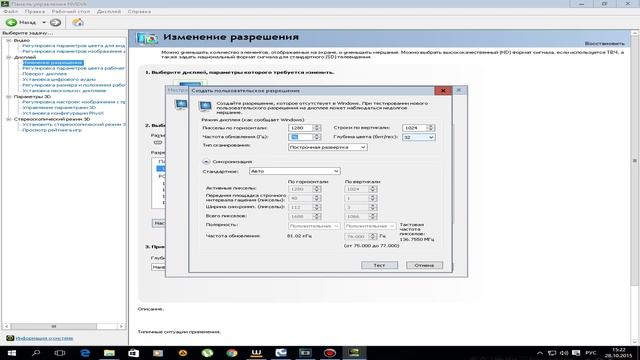The height and width of the screenshot is (360, 640).
Task: Launch Google Chrome from taskbar
Action: coord(232,353)
